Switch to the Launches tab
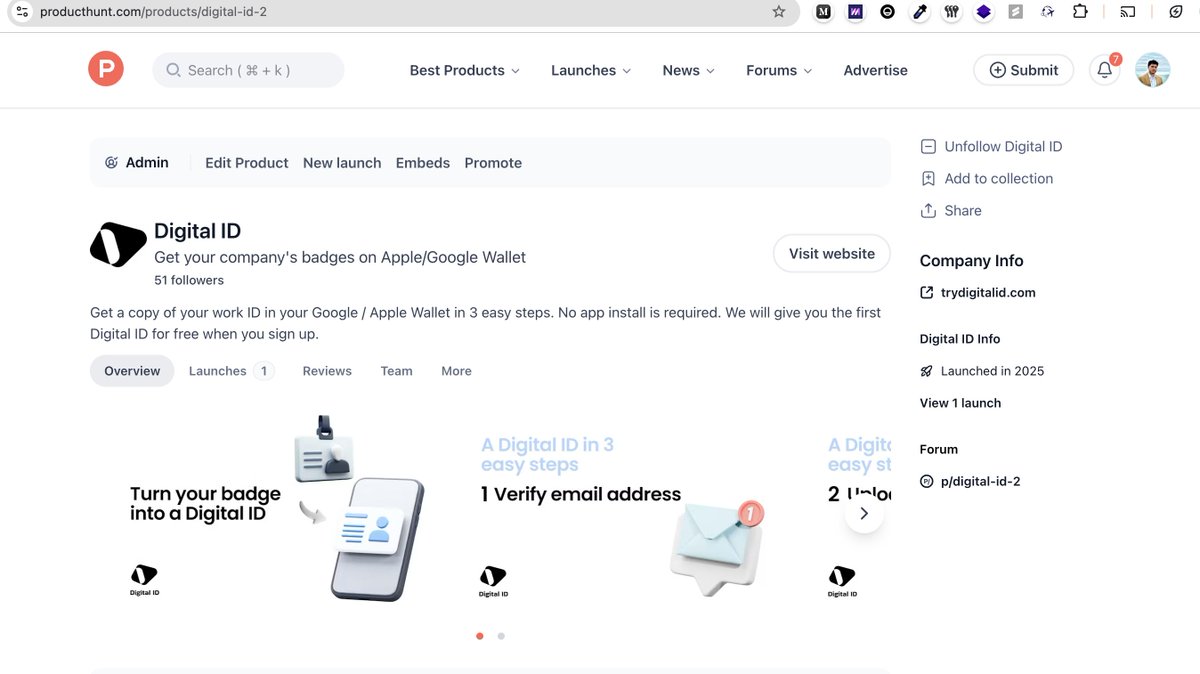1200x674 pixels. pyautogui.click(x=231, y=371)
